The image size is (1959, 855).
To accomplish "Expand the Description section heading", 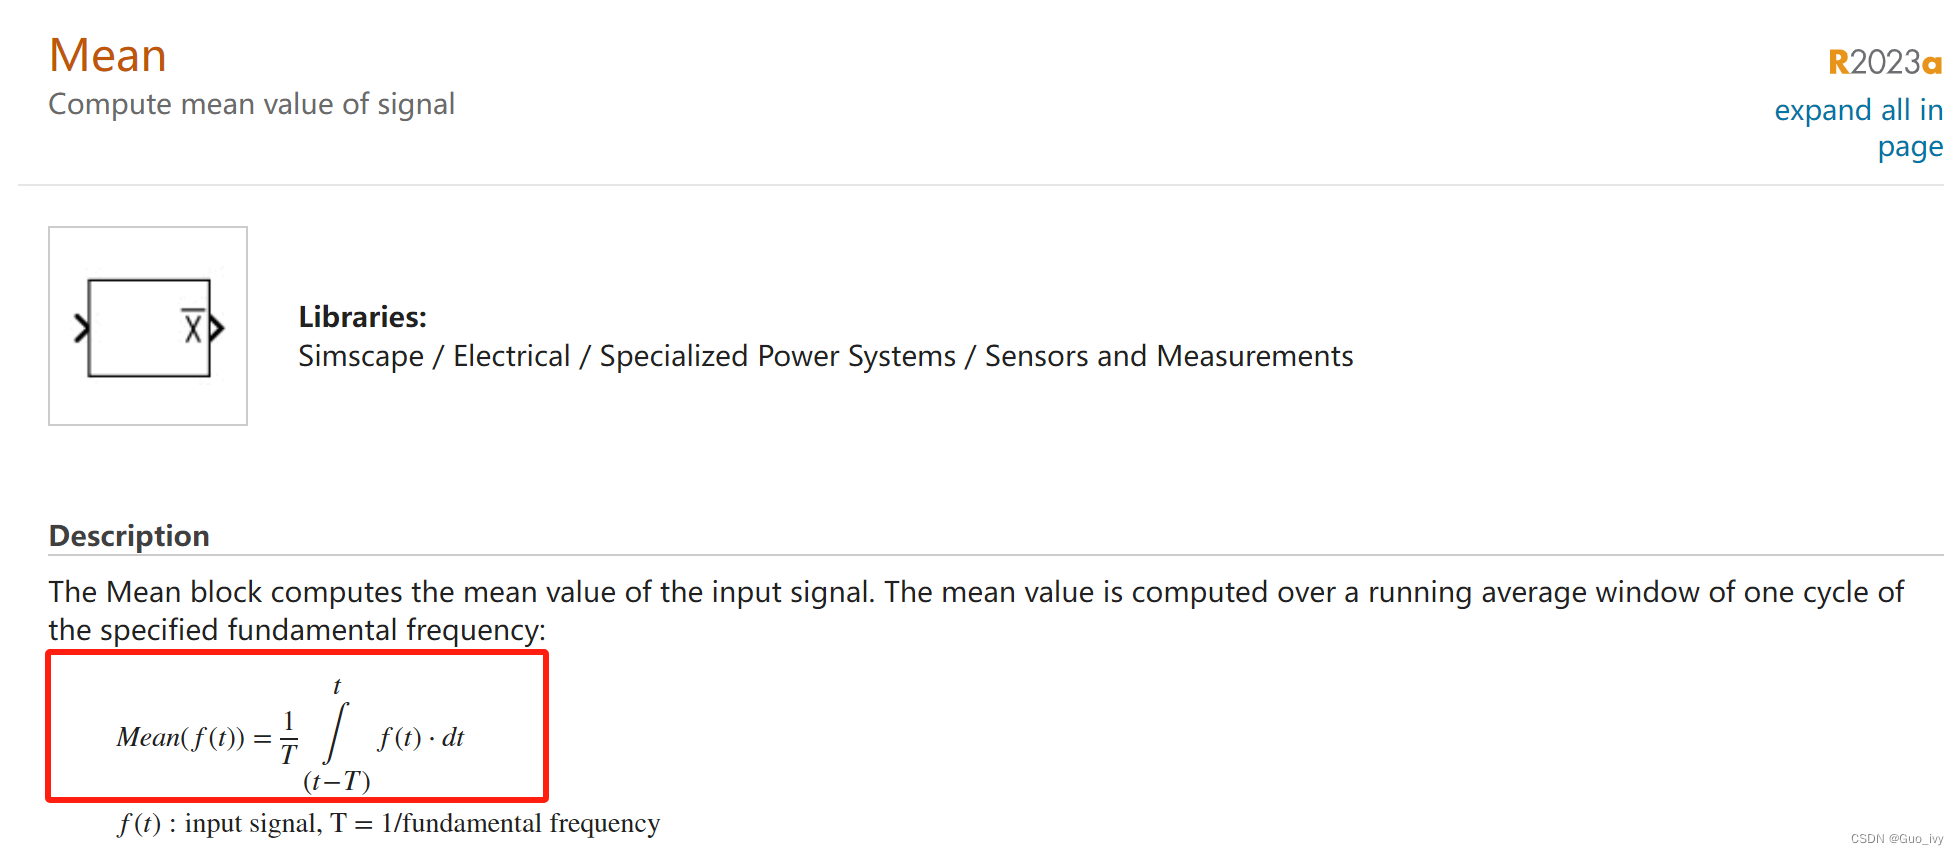I will click(129, 536).
